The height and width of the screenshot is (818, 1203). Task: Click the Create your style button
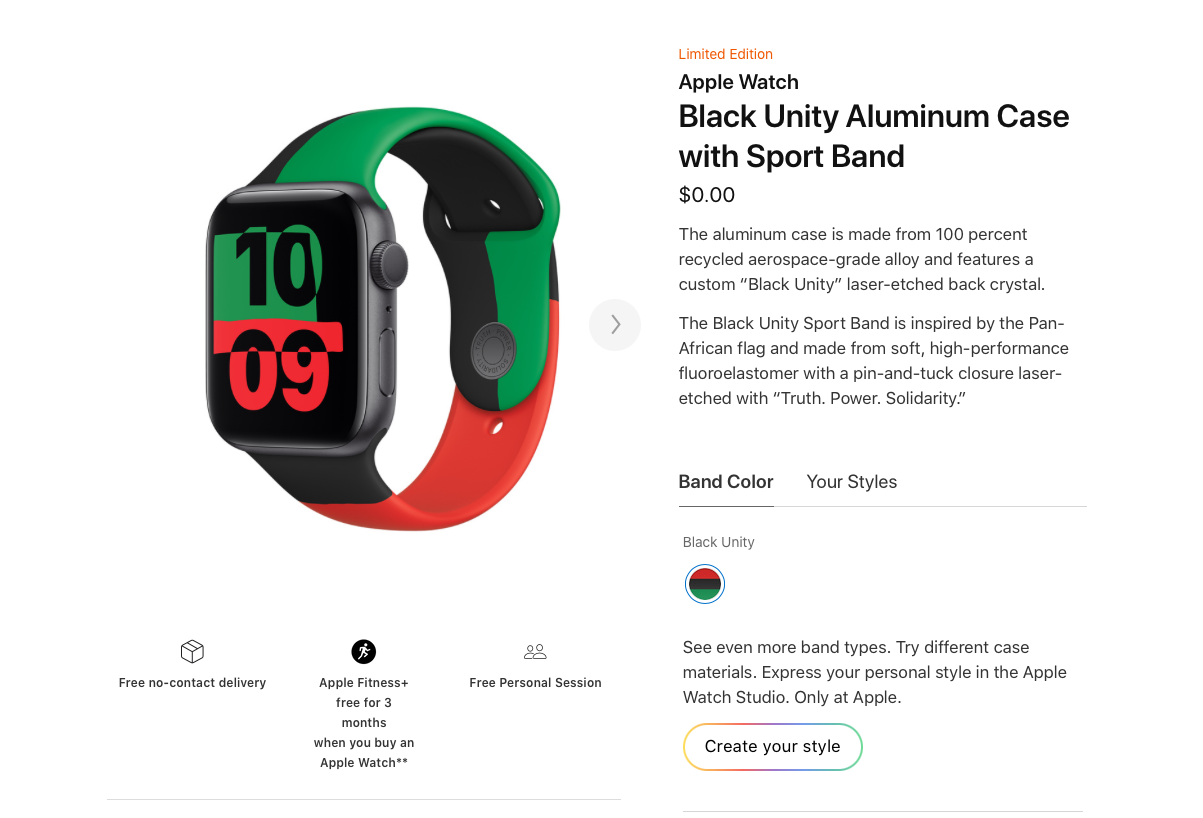coord(773,747)
